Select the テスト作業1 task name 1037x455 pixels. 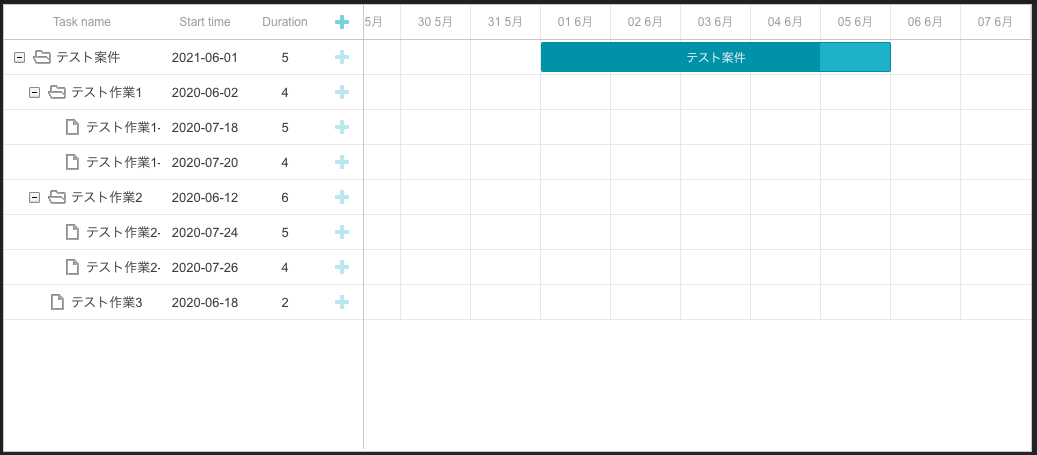point(106,93)
